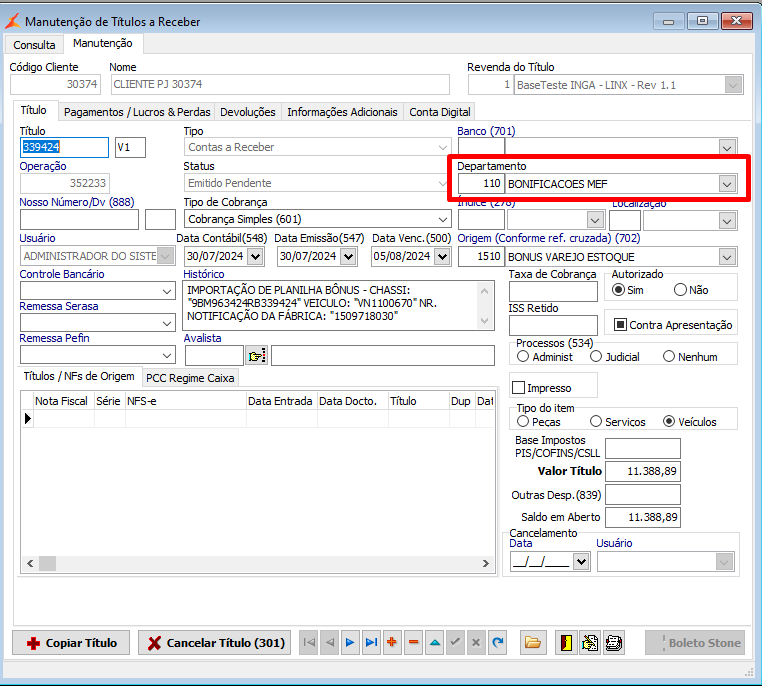762x686 pixels.
Task: Click horizontal scrollbar right arrow in grid
Action: tap(485, 564)
